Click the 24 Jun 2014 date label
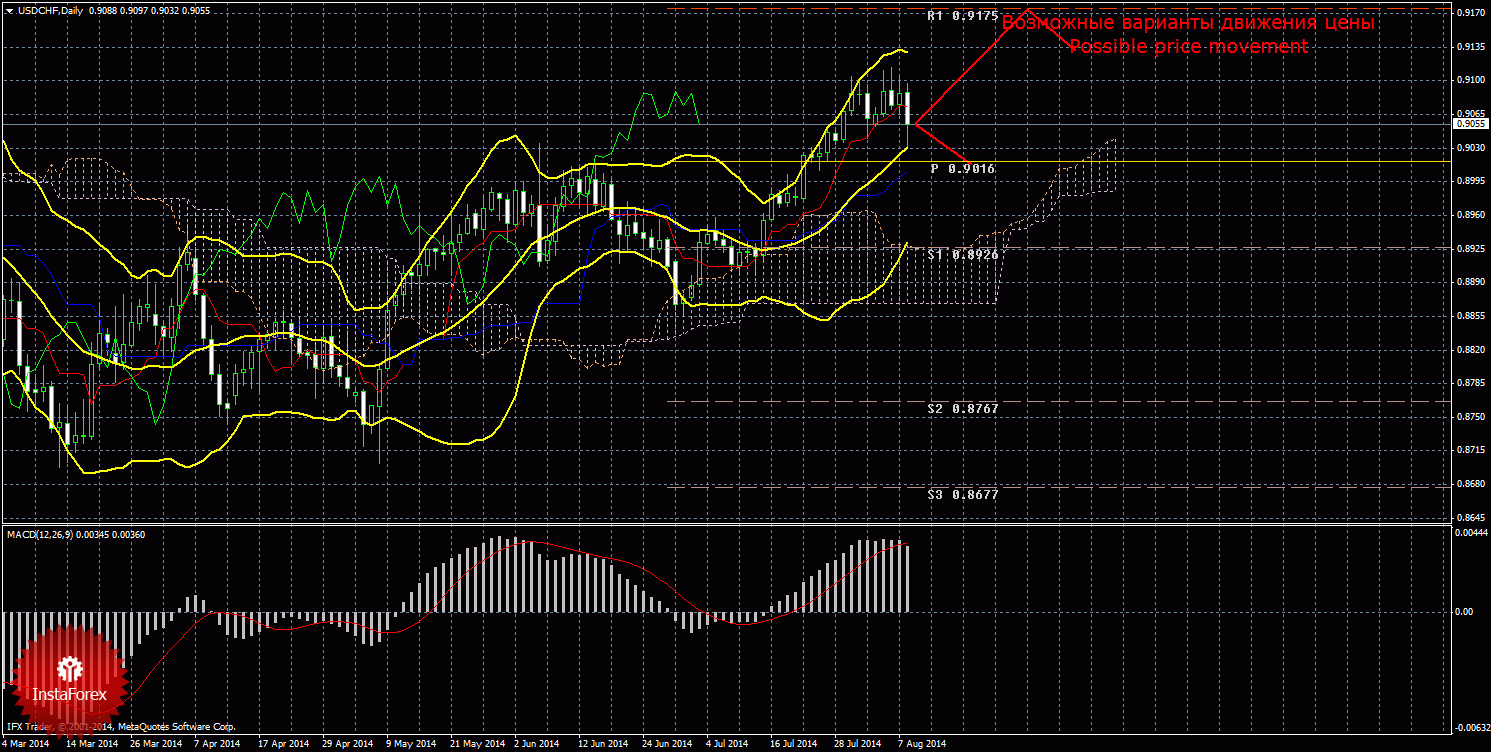 click(x=667, y=744)
